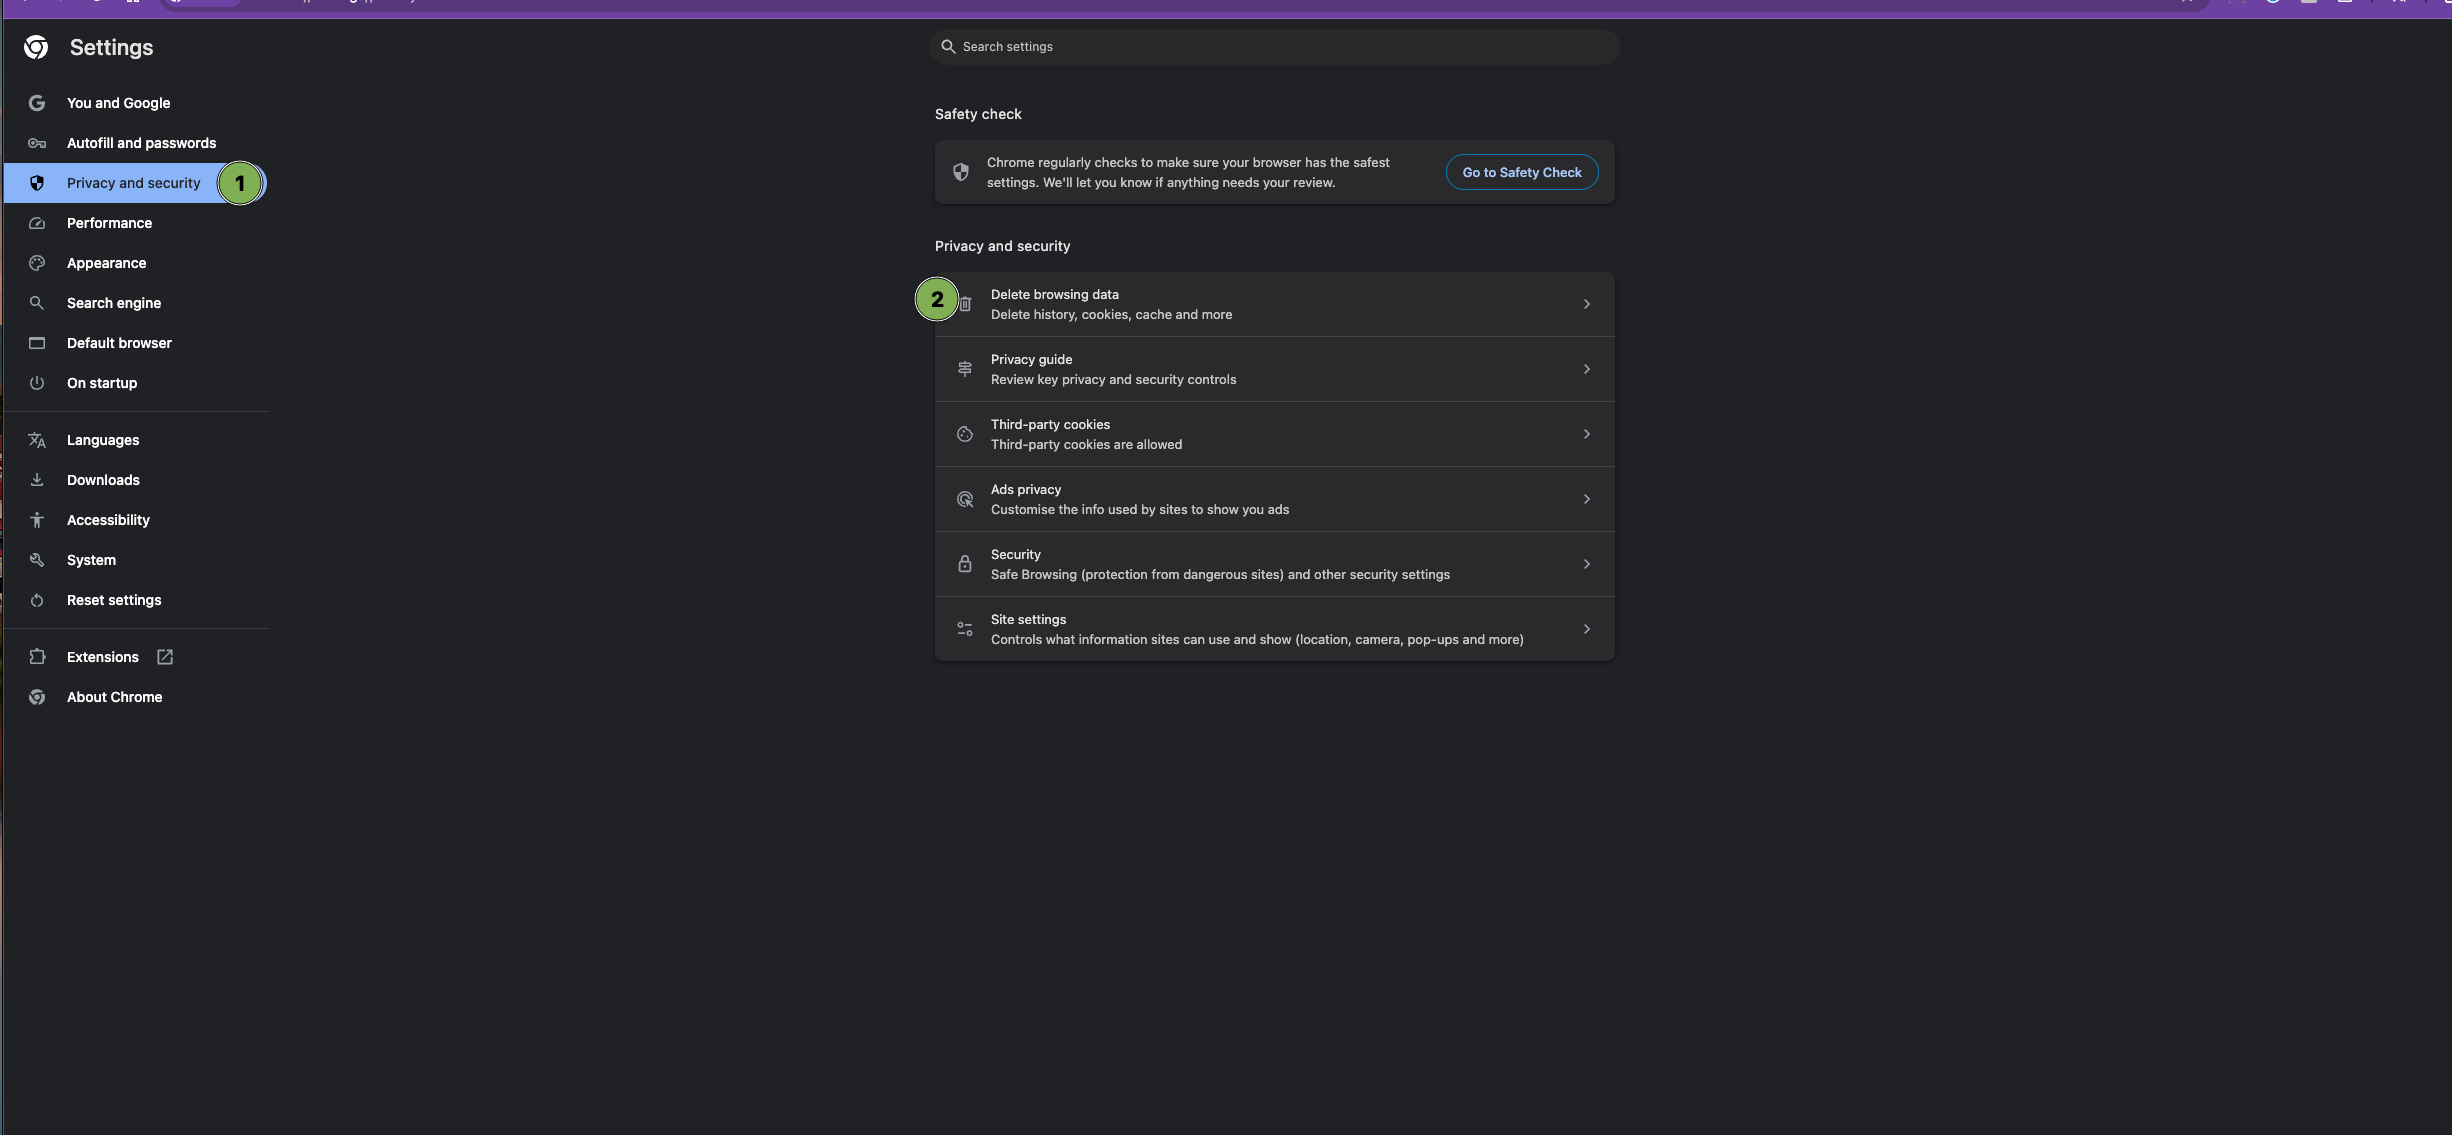The width and height of the screenshot is (2452, 1135).
Task: Click the Google G icon in sidebar
Action: pyautogui.click(x=37, y=103)
